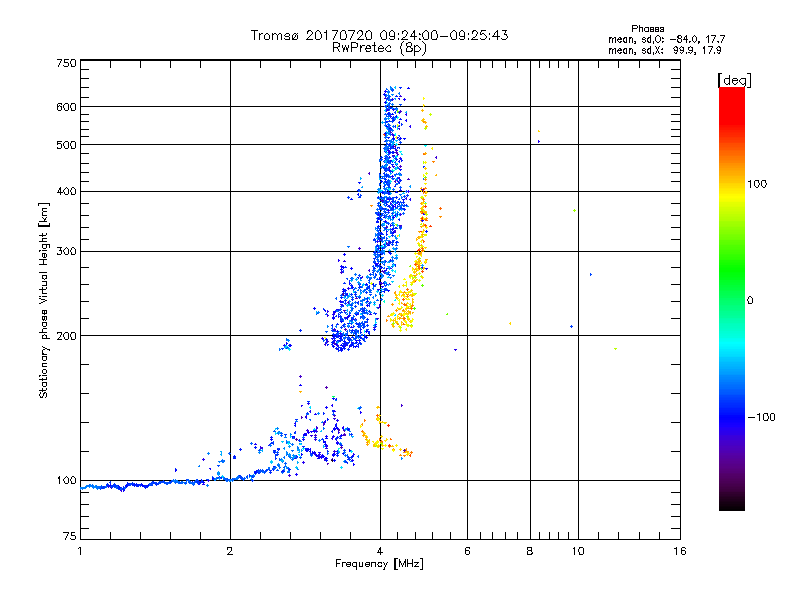Click the black bottom of the colorbar
Viewport: 800px width, 600px height.
732,505
